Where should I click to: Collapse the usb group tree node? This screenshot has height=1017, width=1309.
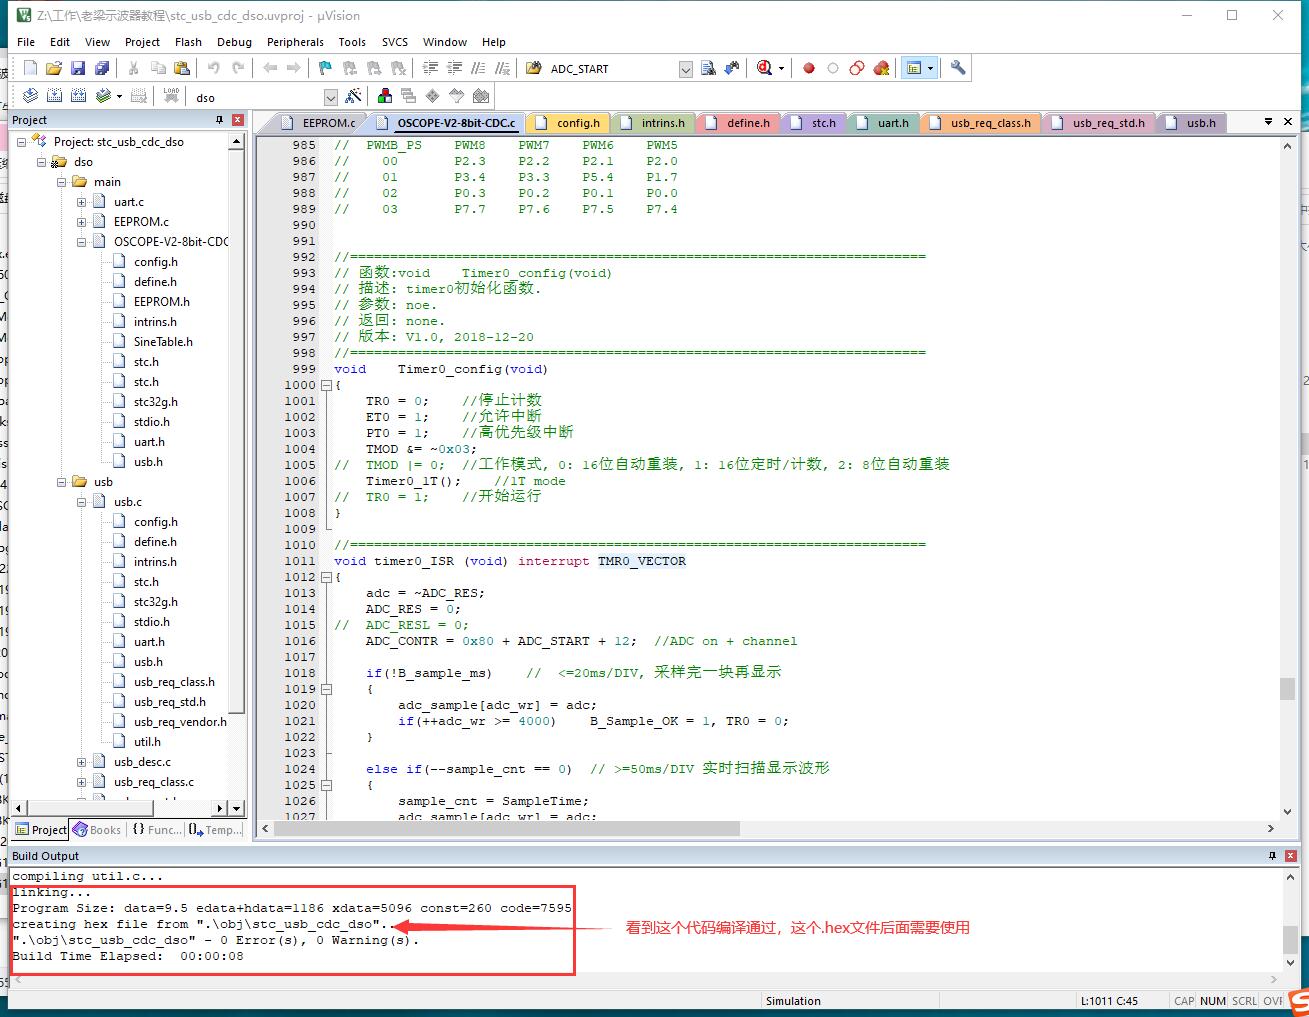pyautogui.click(x=61, y=482)
